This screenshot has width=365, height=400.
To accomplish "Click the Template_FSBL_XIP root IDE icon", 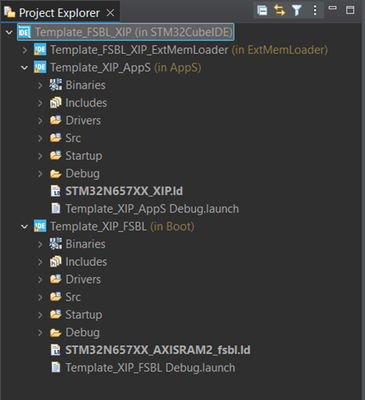I will click(24, 32).
